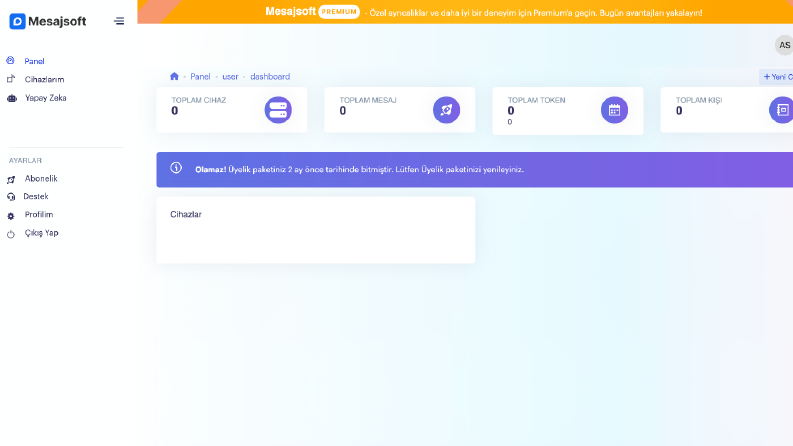The image size is (793, 446).
Task: Click the Toplam Kişi contacts icon
Action: pos(781,110)
